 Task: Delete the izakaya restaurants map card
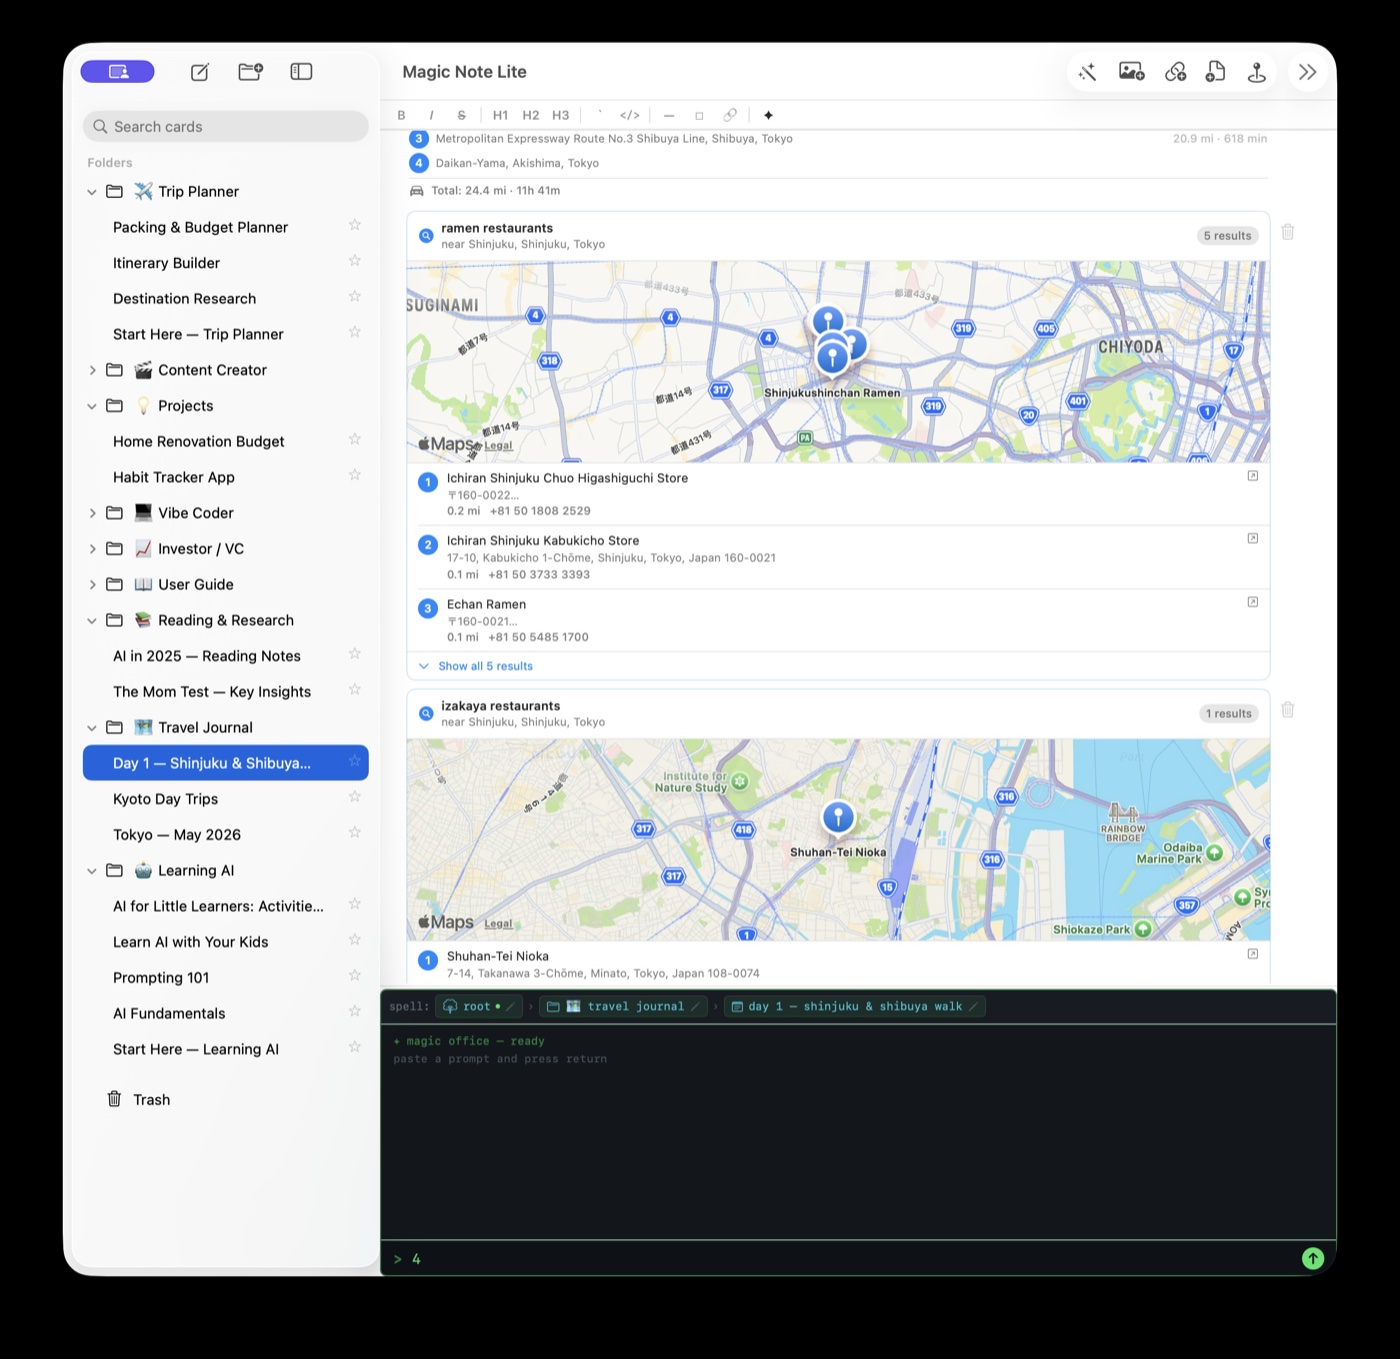point(1288,710)
